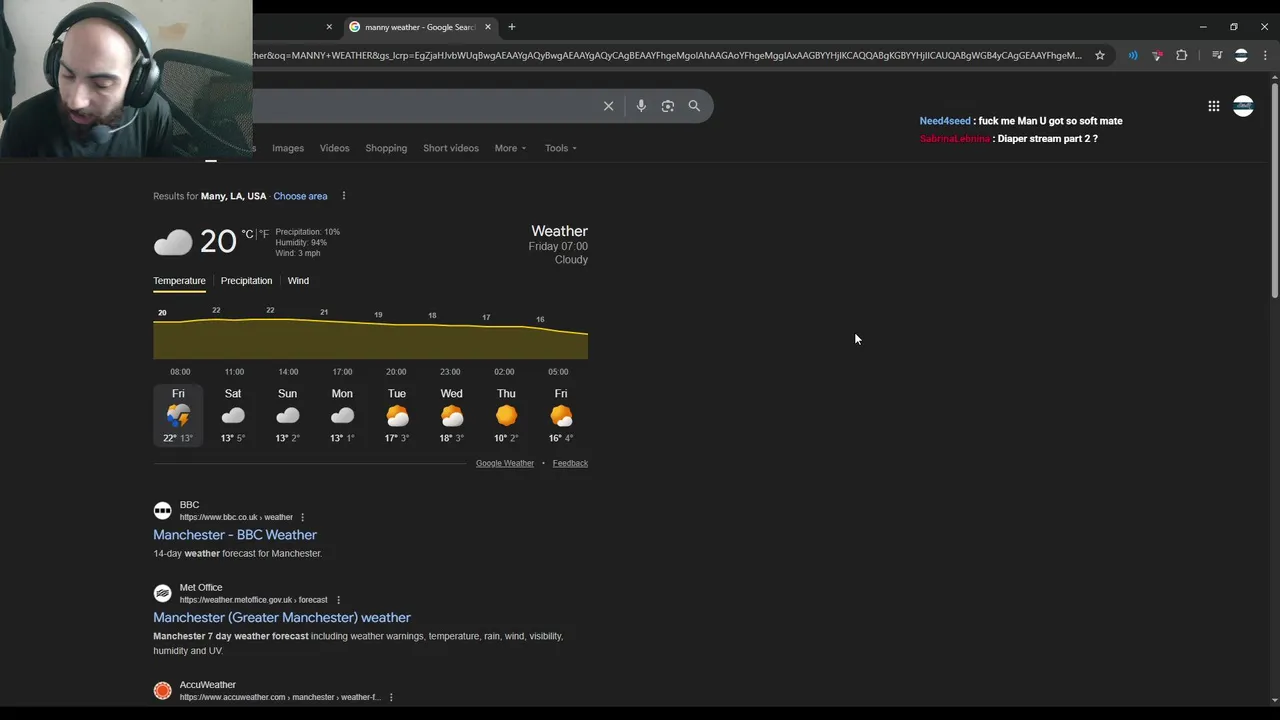This screenshot has width=1280, height=720.
Task: Open the options dots next to the AccuWeather result
Action: 391,697
